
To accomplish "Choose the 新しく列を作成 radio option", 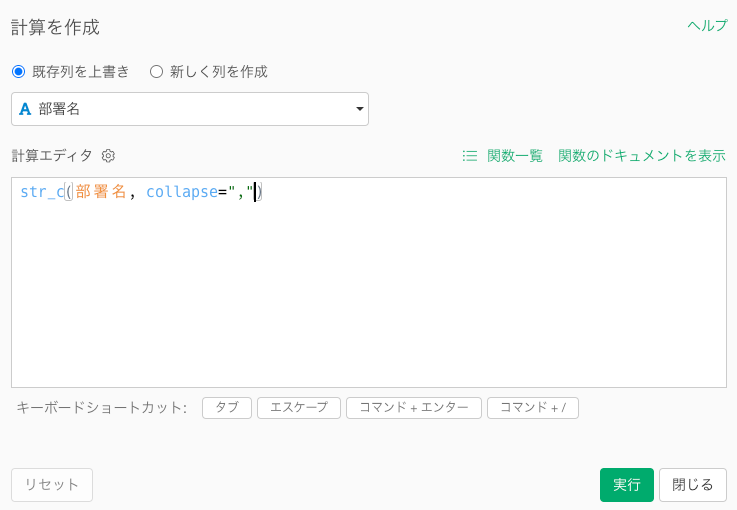I will coord(156,72).
